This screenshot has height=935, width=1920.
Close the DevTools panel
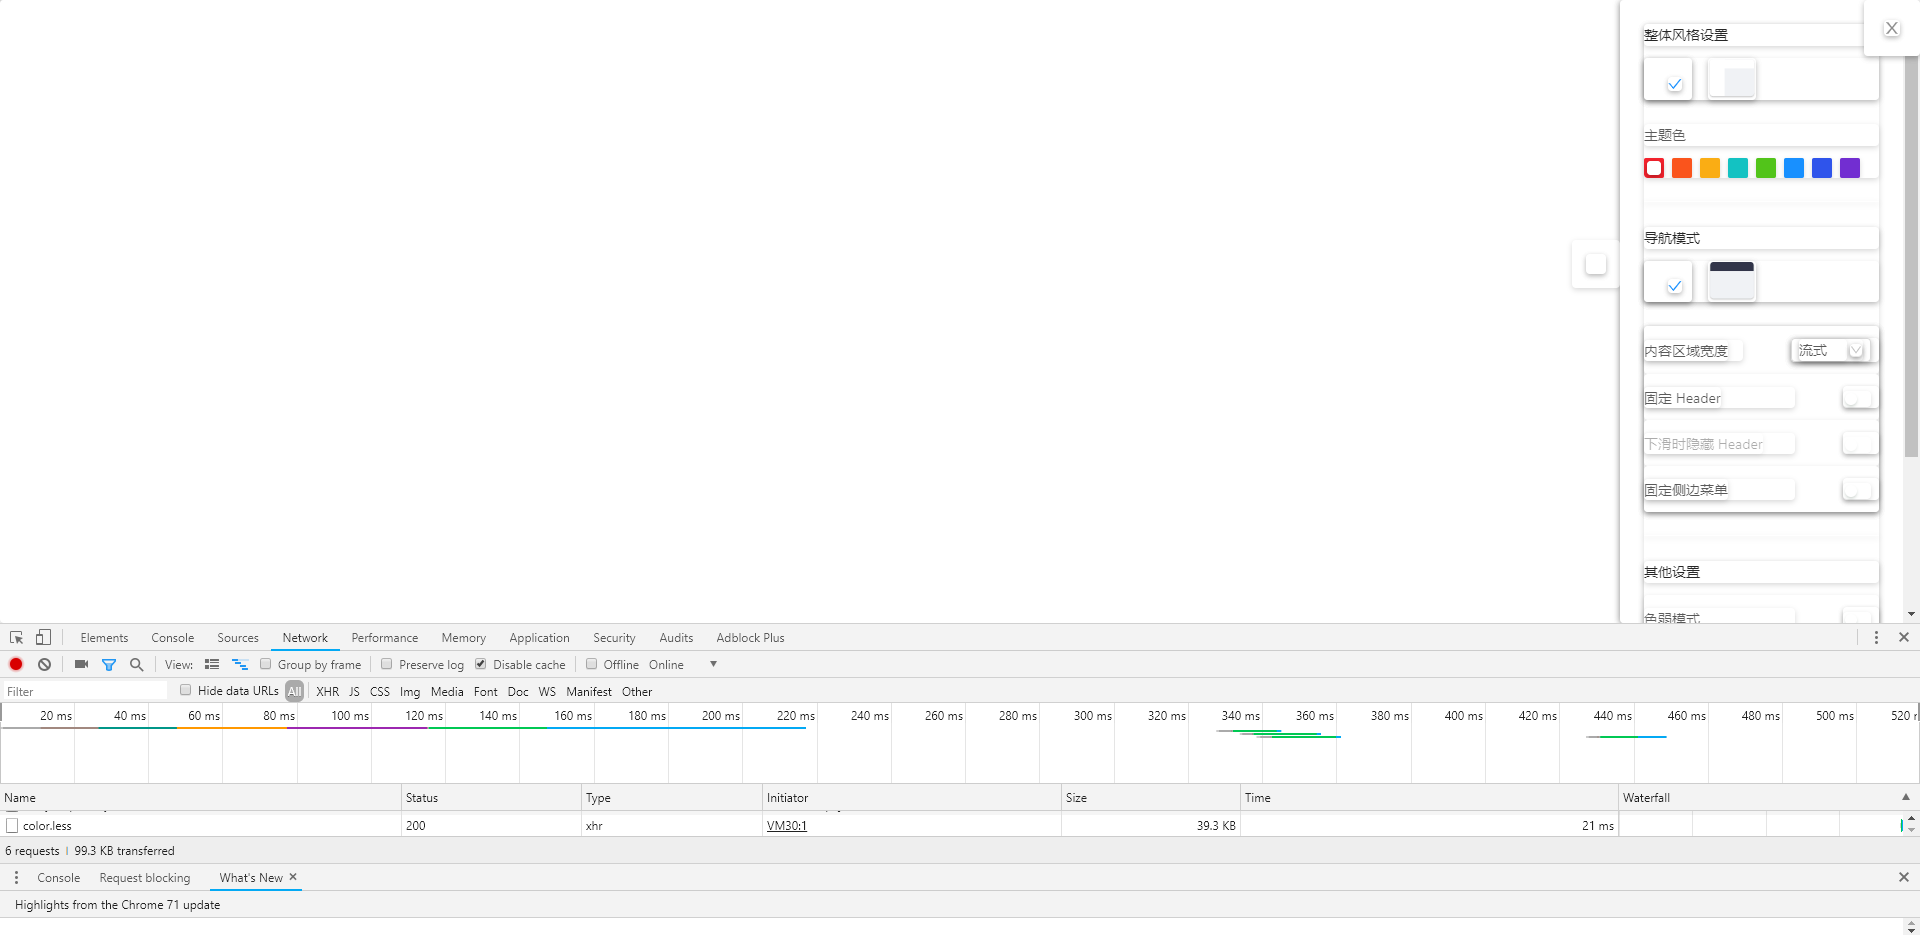pos(1904,637)
